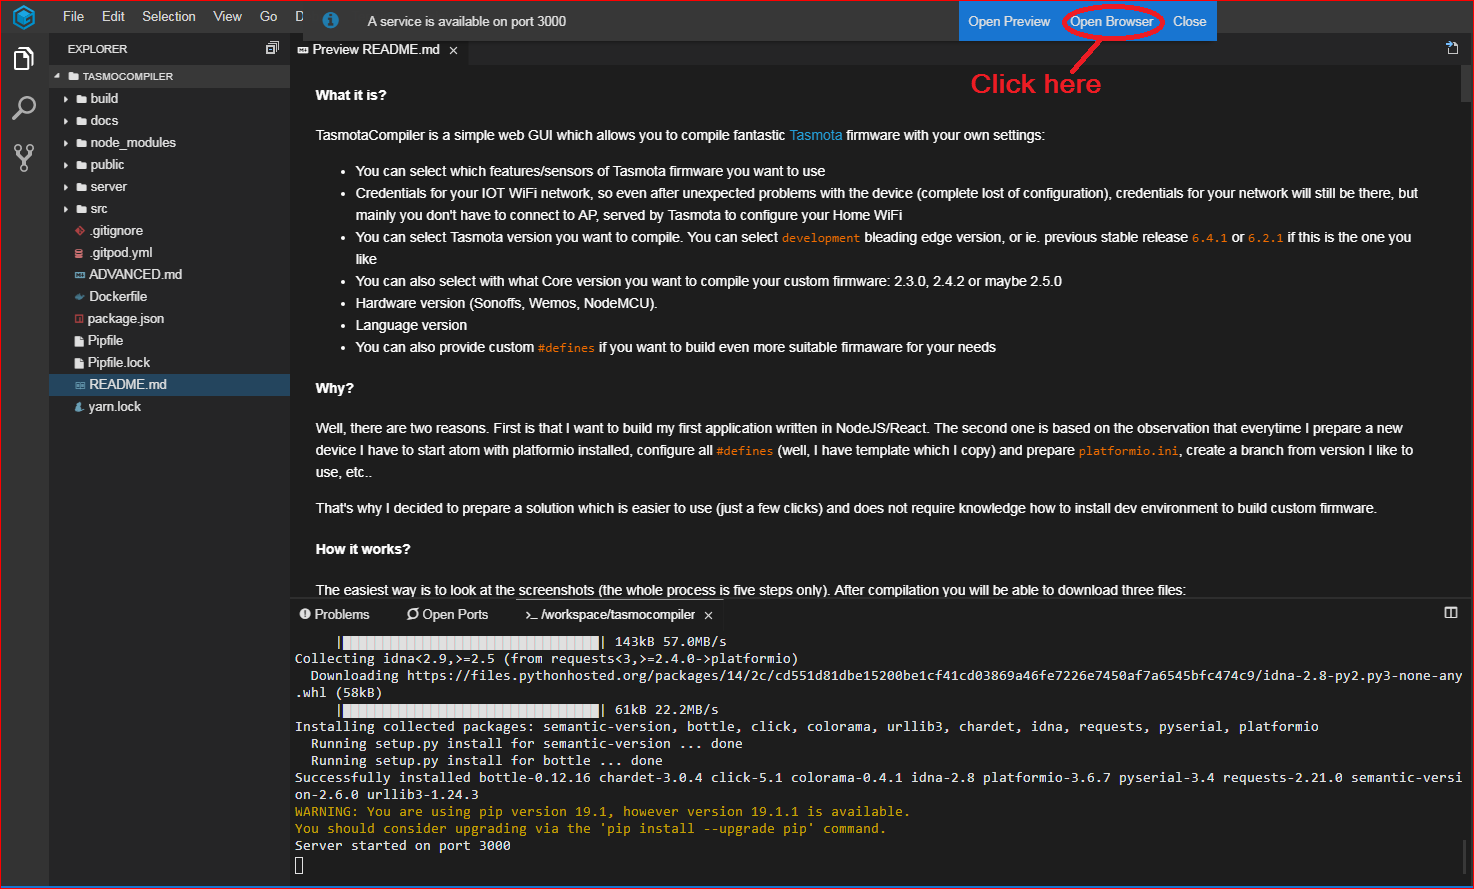1474x889 pixels.
Task: Click the 'What it is?' heading
Action: point(351,95)
